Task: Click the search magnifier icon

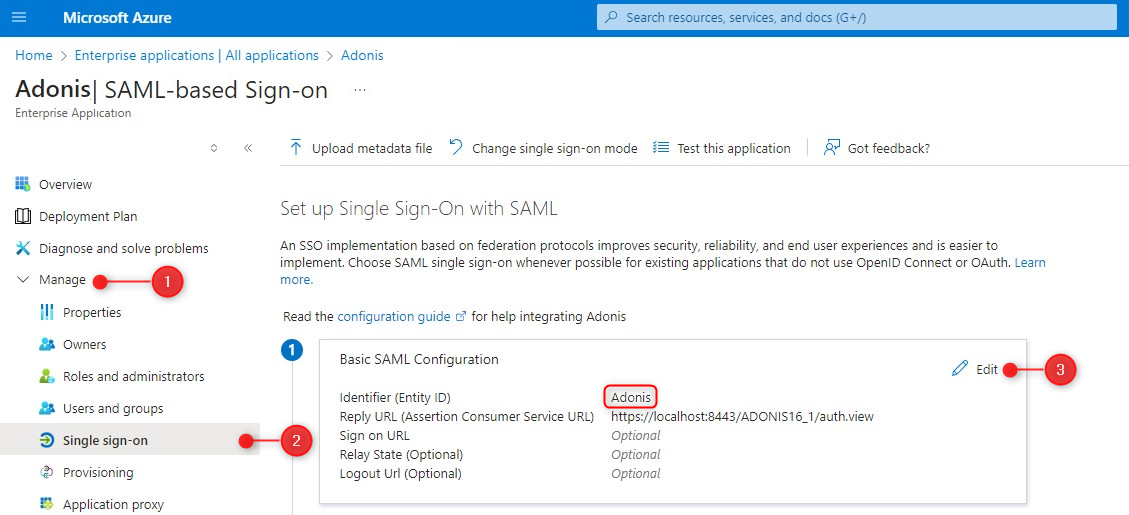Action: point(611,17)
